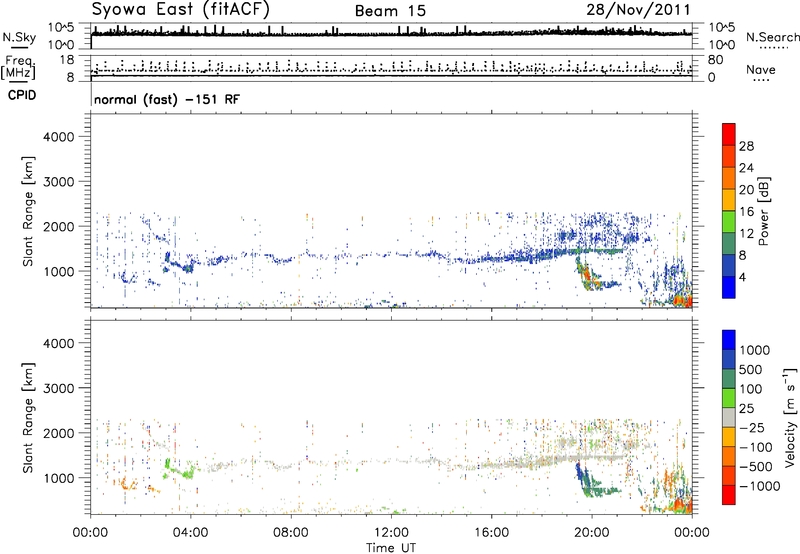Click the '1000' velocity colorbar tick

coord(755,350)
